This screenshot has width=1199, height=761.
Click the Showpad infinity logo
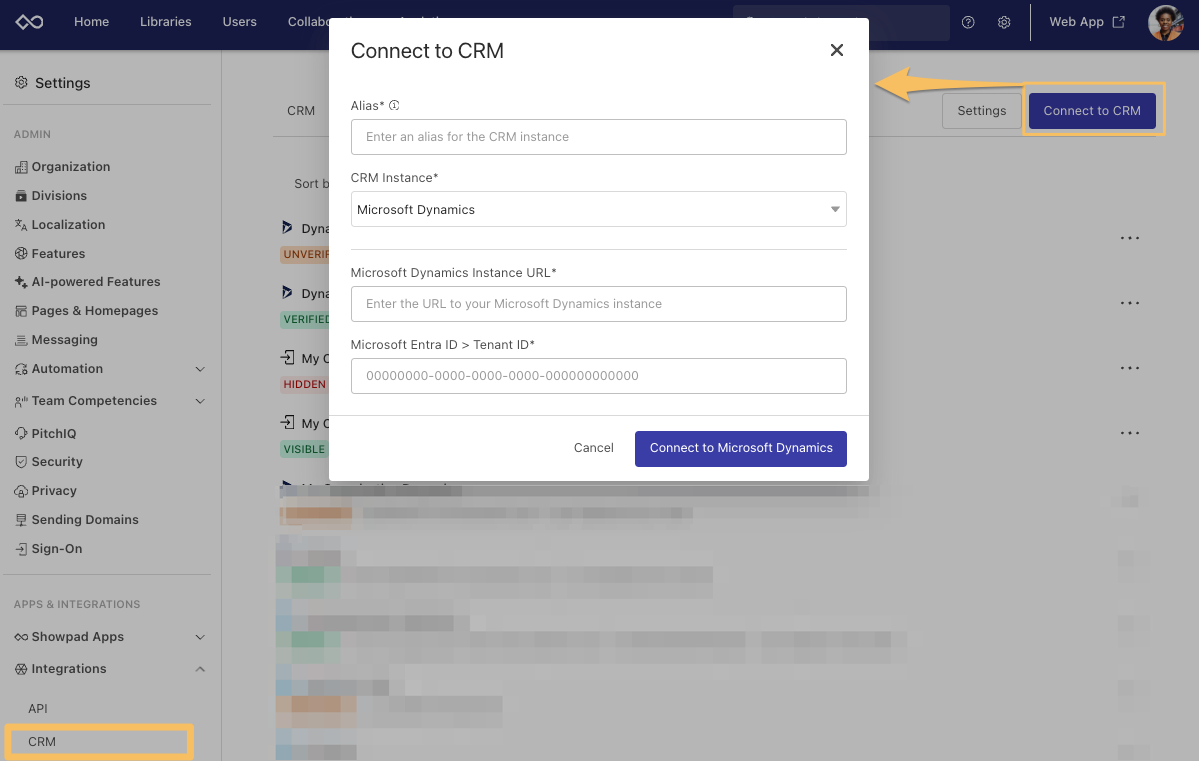tap(31, 22)
